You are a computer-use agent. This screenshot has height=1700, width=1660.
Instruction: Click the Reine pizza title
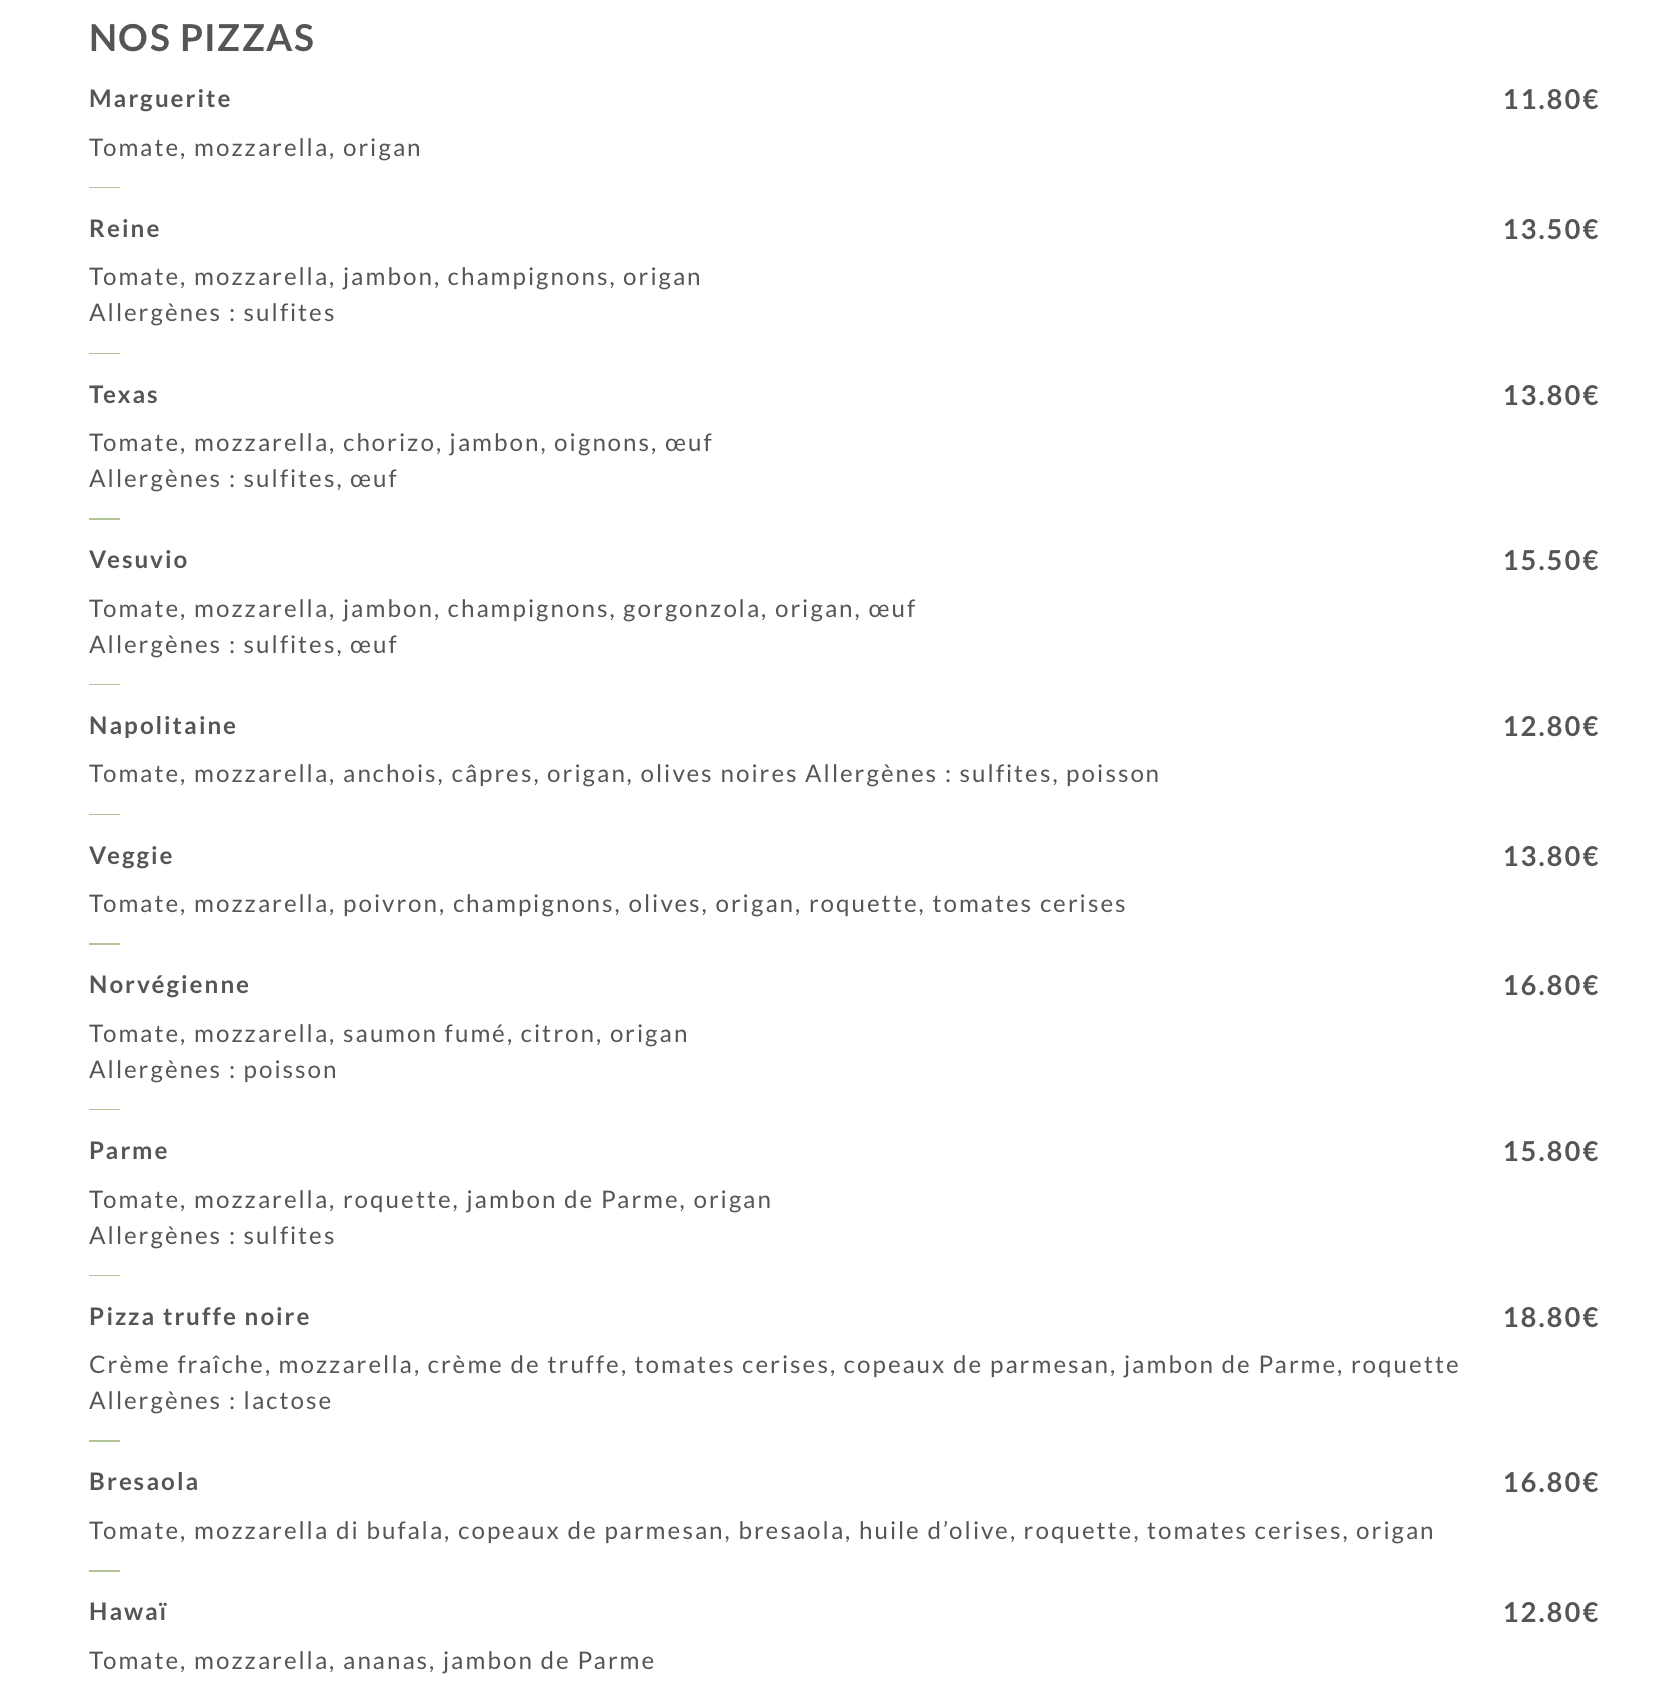point(124,229)
